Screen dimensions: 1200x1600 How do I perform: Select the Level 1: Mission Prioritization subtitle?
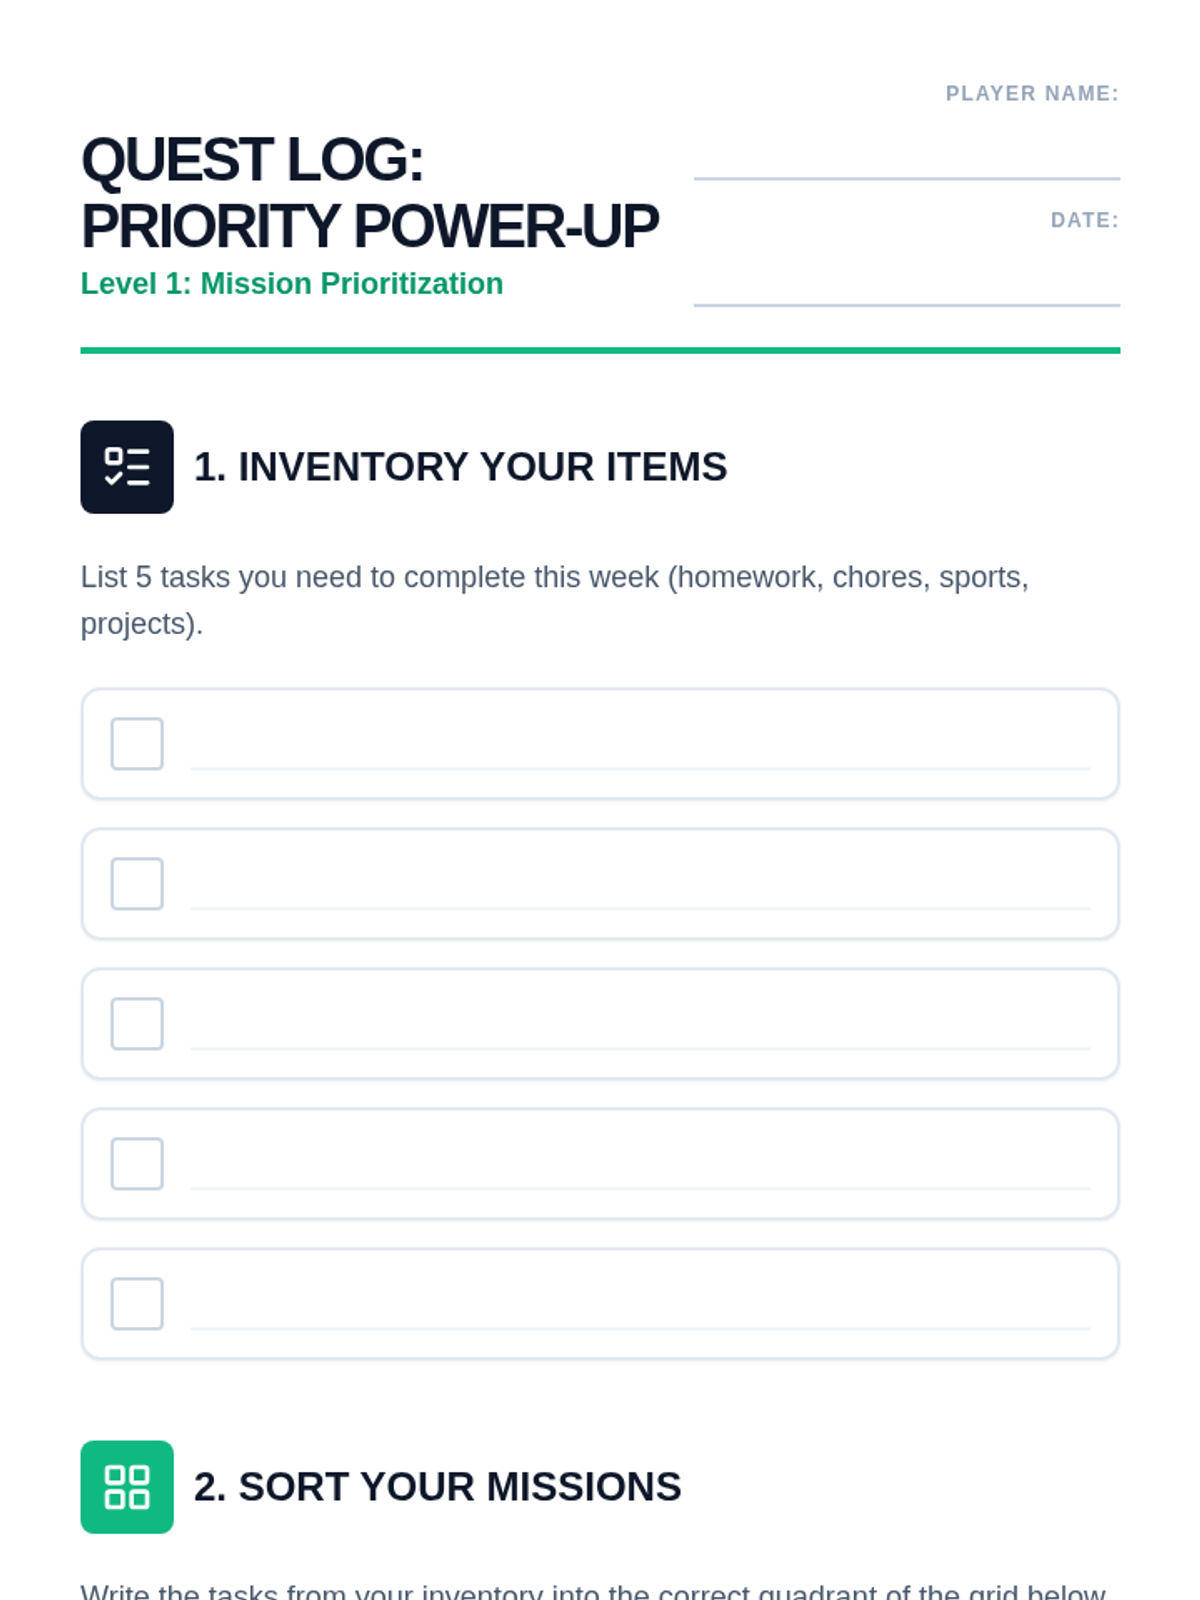(292, 284)
